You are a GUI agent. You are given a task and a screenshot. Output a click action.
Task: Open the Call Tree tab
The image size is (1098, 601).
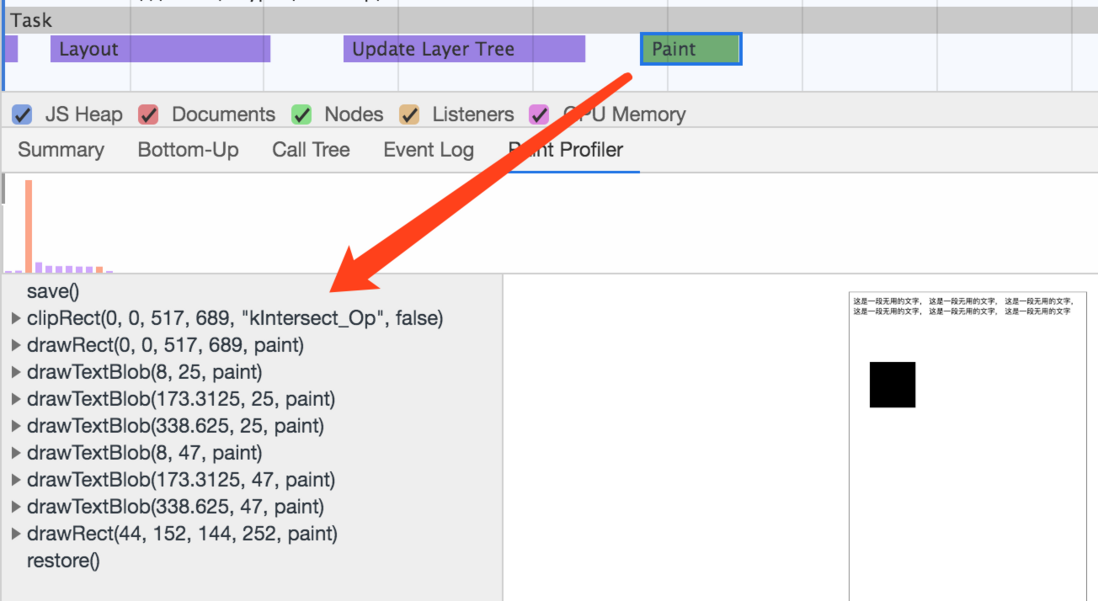coord(311,150)
